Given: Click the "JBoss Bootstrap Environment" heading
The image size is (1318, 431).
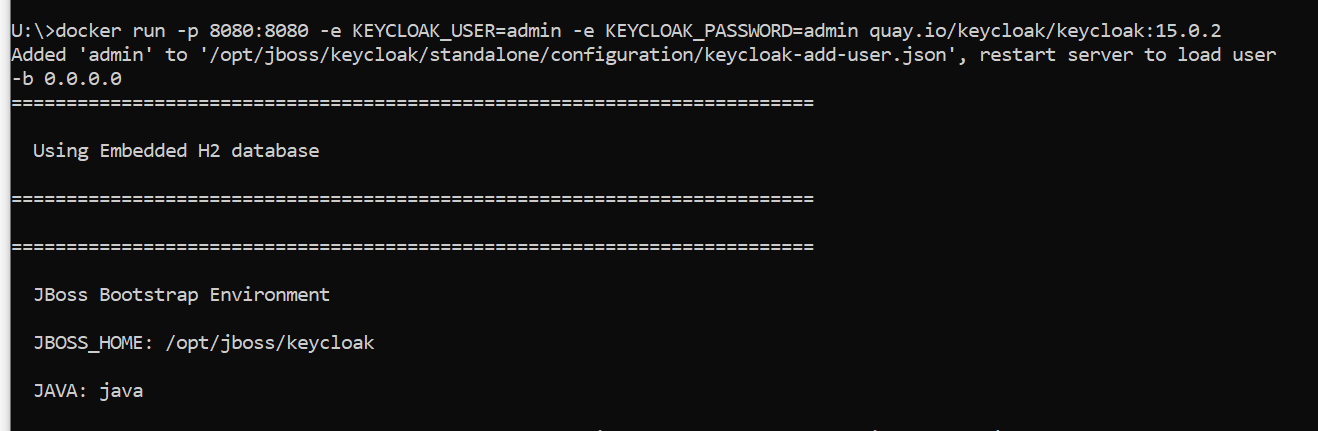Looking at the screenshot, I should (x=181, y=295).
